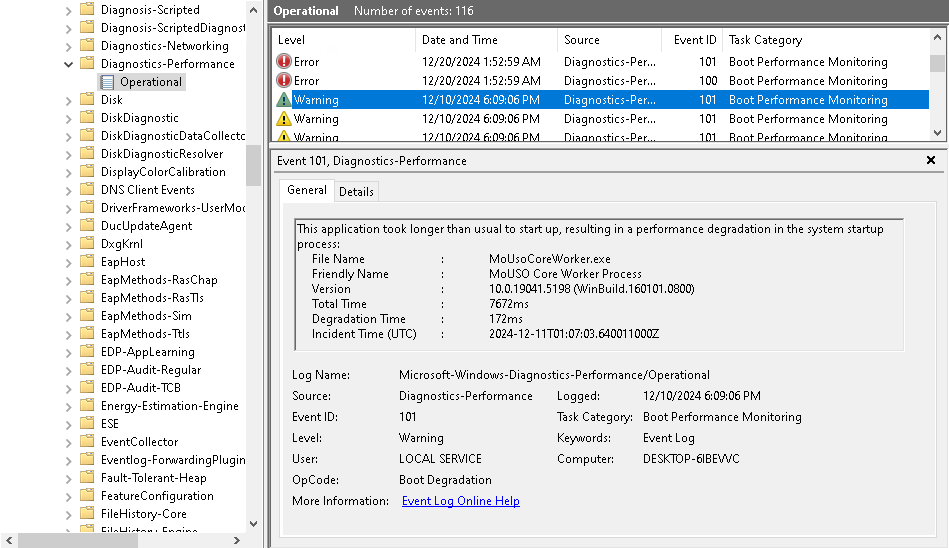Expand the EapMethods-Ttls node
The height and width of the screenshot is (548, 949).
pos(68,335)
